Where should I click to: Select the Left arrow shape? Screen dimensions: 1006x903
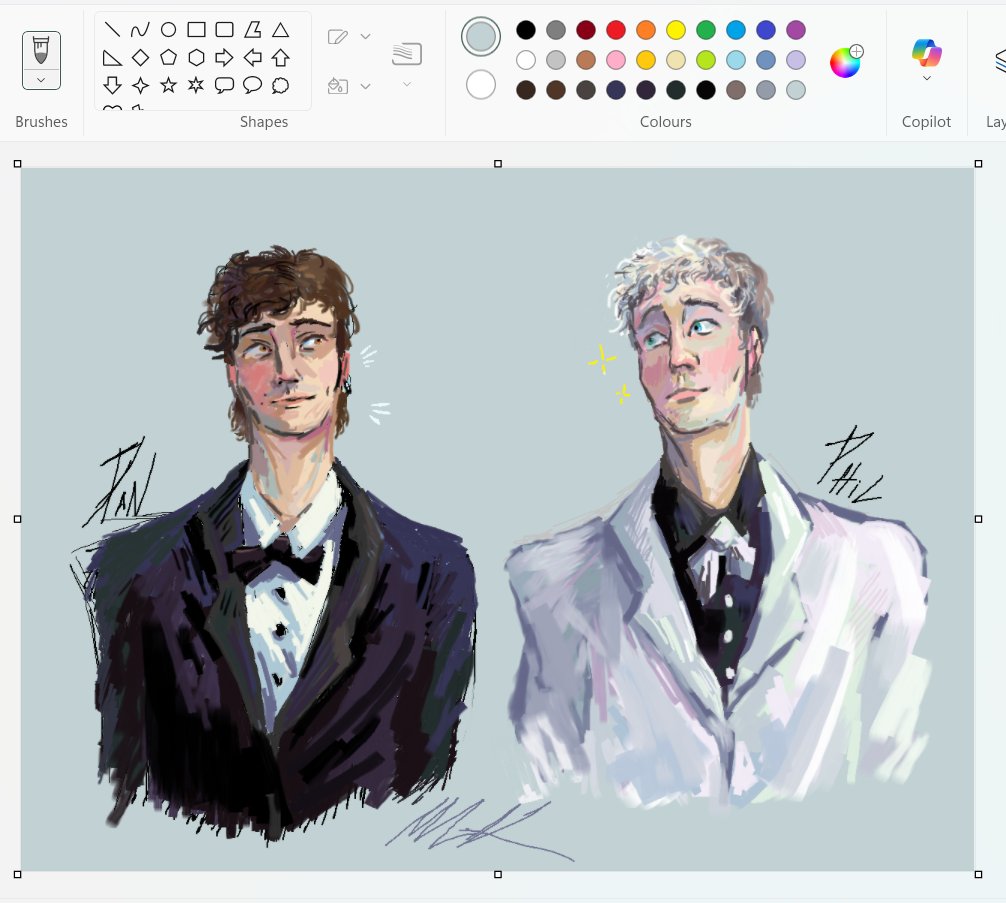pos(253,58)
